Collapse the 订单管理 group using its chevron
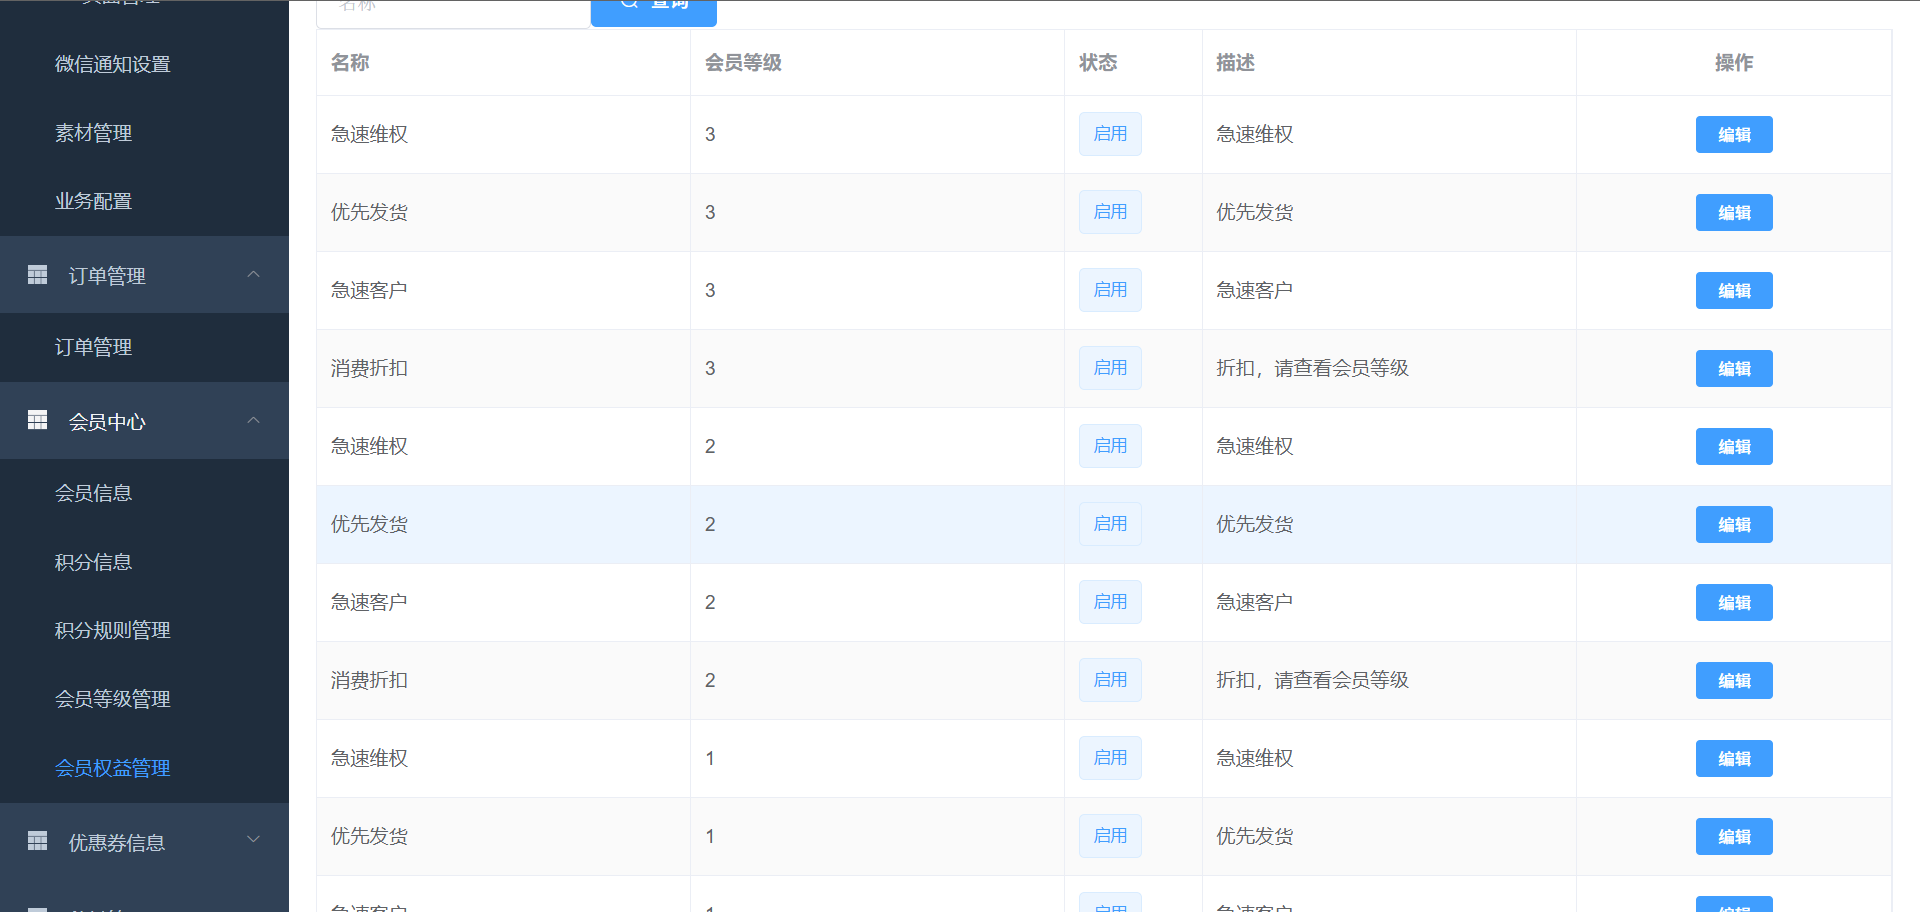Viewport: 1920px width, 912px height. click(253, 275)
